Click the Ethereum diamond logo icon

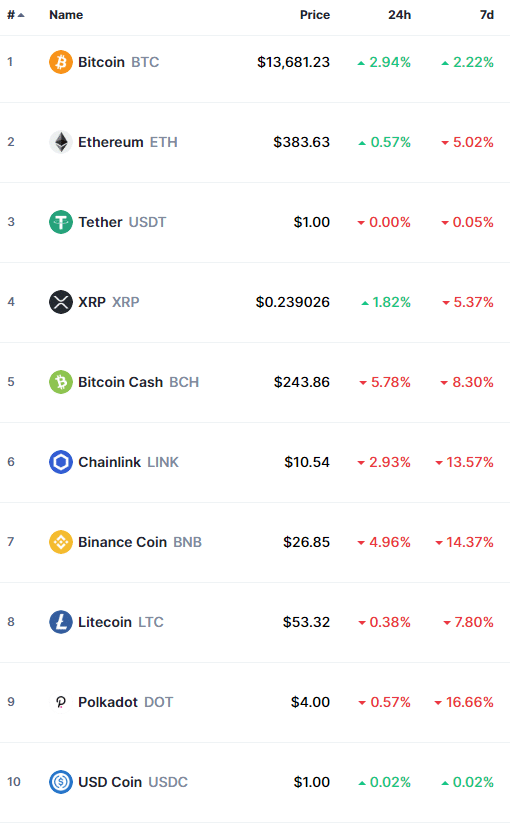(61, 142)
